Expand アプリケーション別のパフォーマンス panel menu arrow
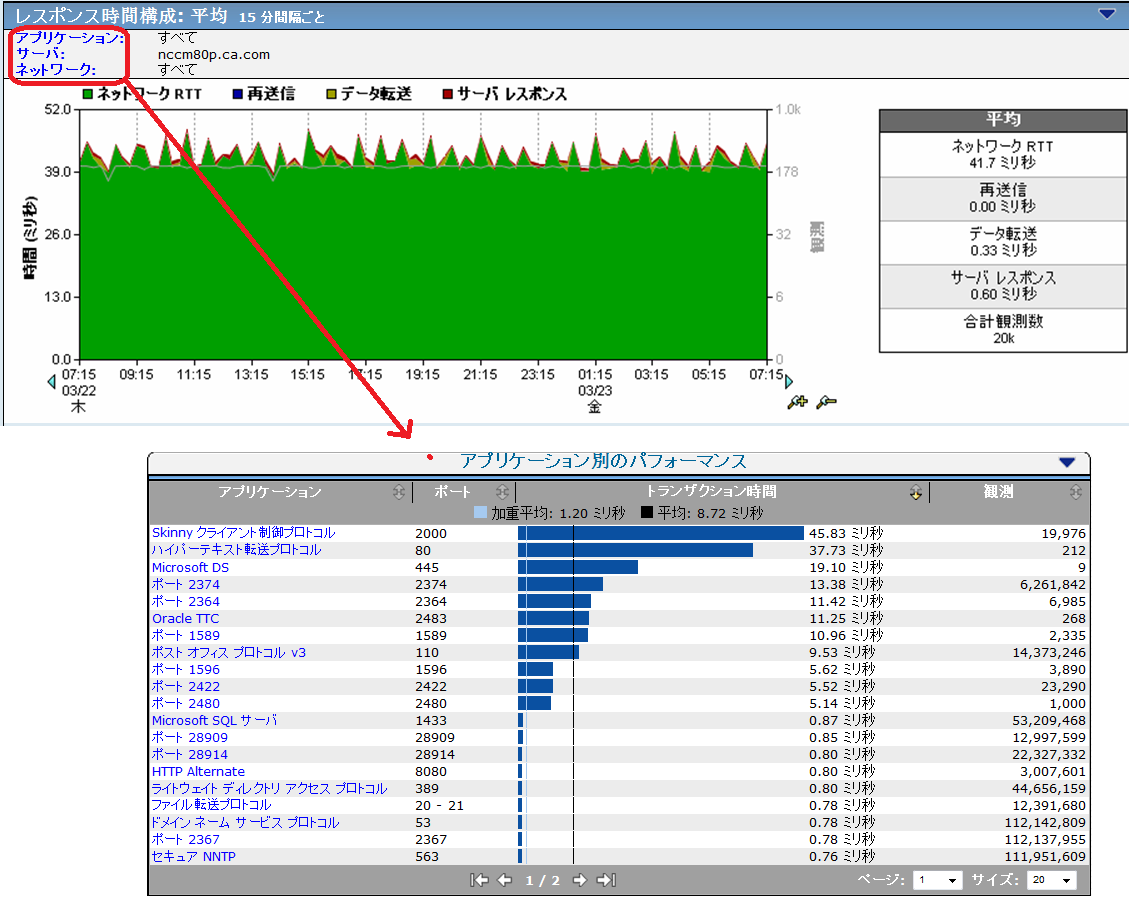Screen dimensions: 1129x911 pyautogui.click(x=1066, y=462)
